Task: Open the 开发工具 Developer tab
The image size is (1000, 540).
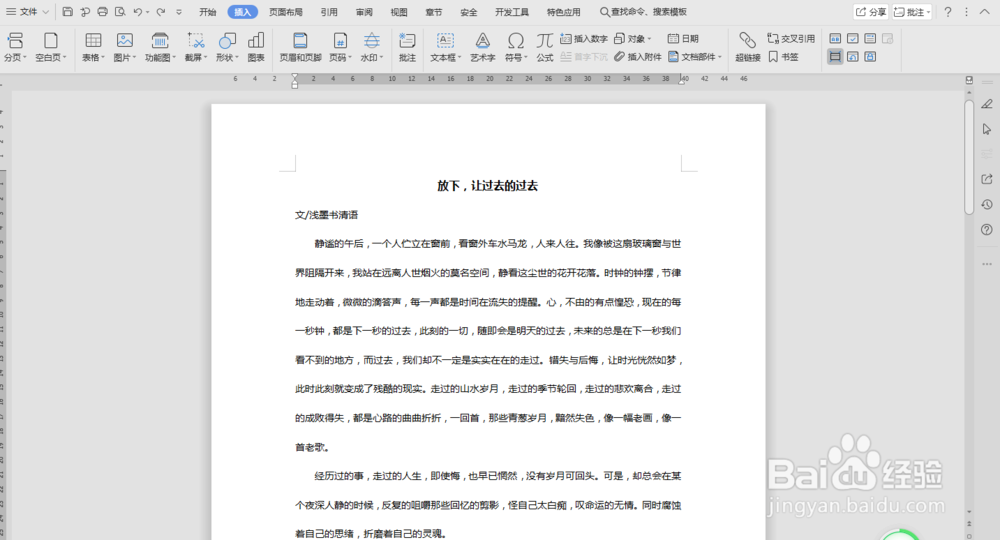Action: 512,11
